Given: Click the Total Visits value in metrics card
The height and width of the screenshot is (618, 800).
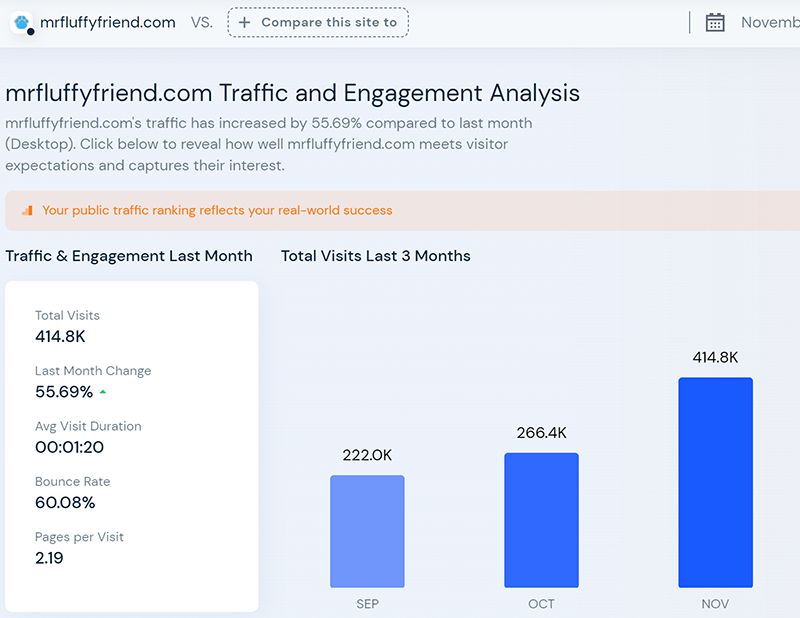Looking at the screenshot, I should pyautogui.click(x=62, y=337).
